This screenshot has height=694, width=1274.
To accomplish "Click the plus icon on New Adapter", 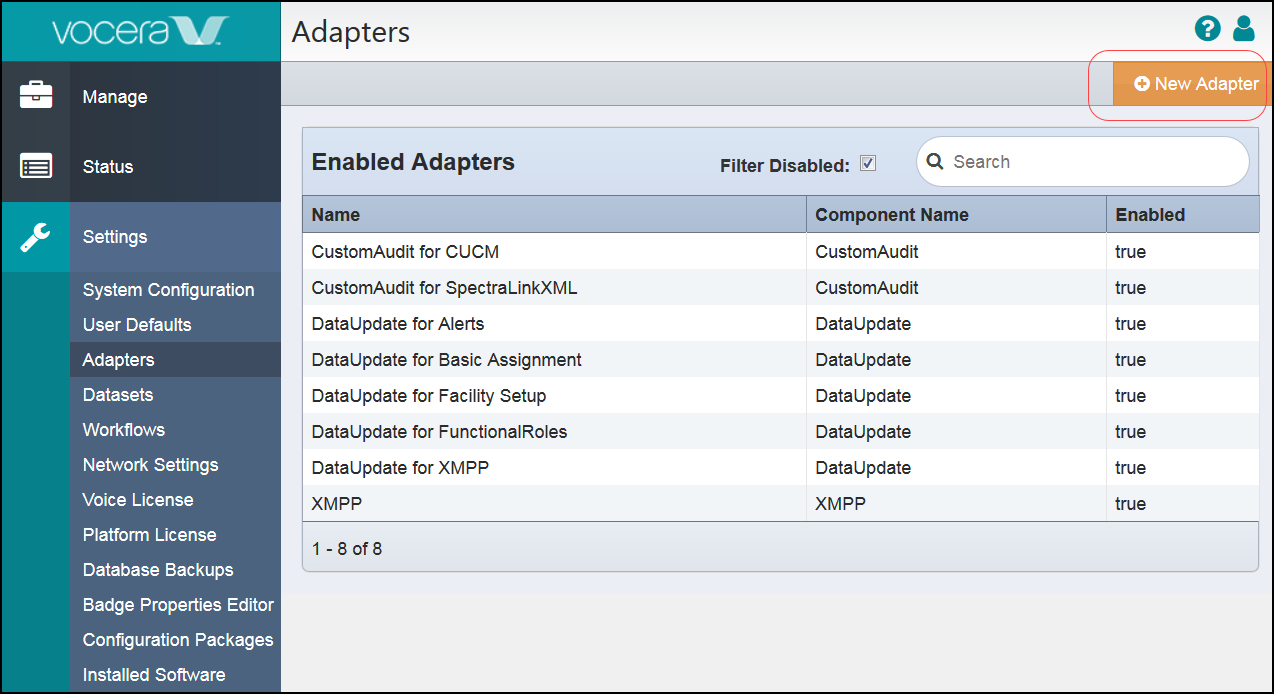I will [1141, 84].
